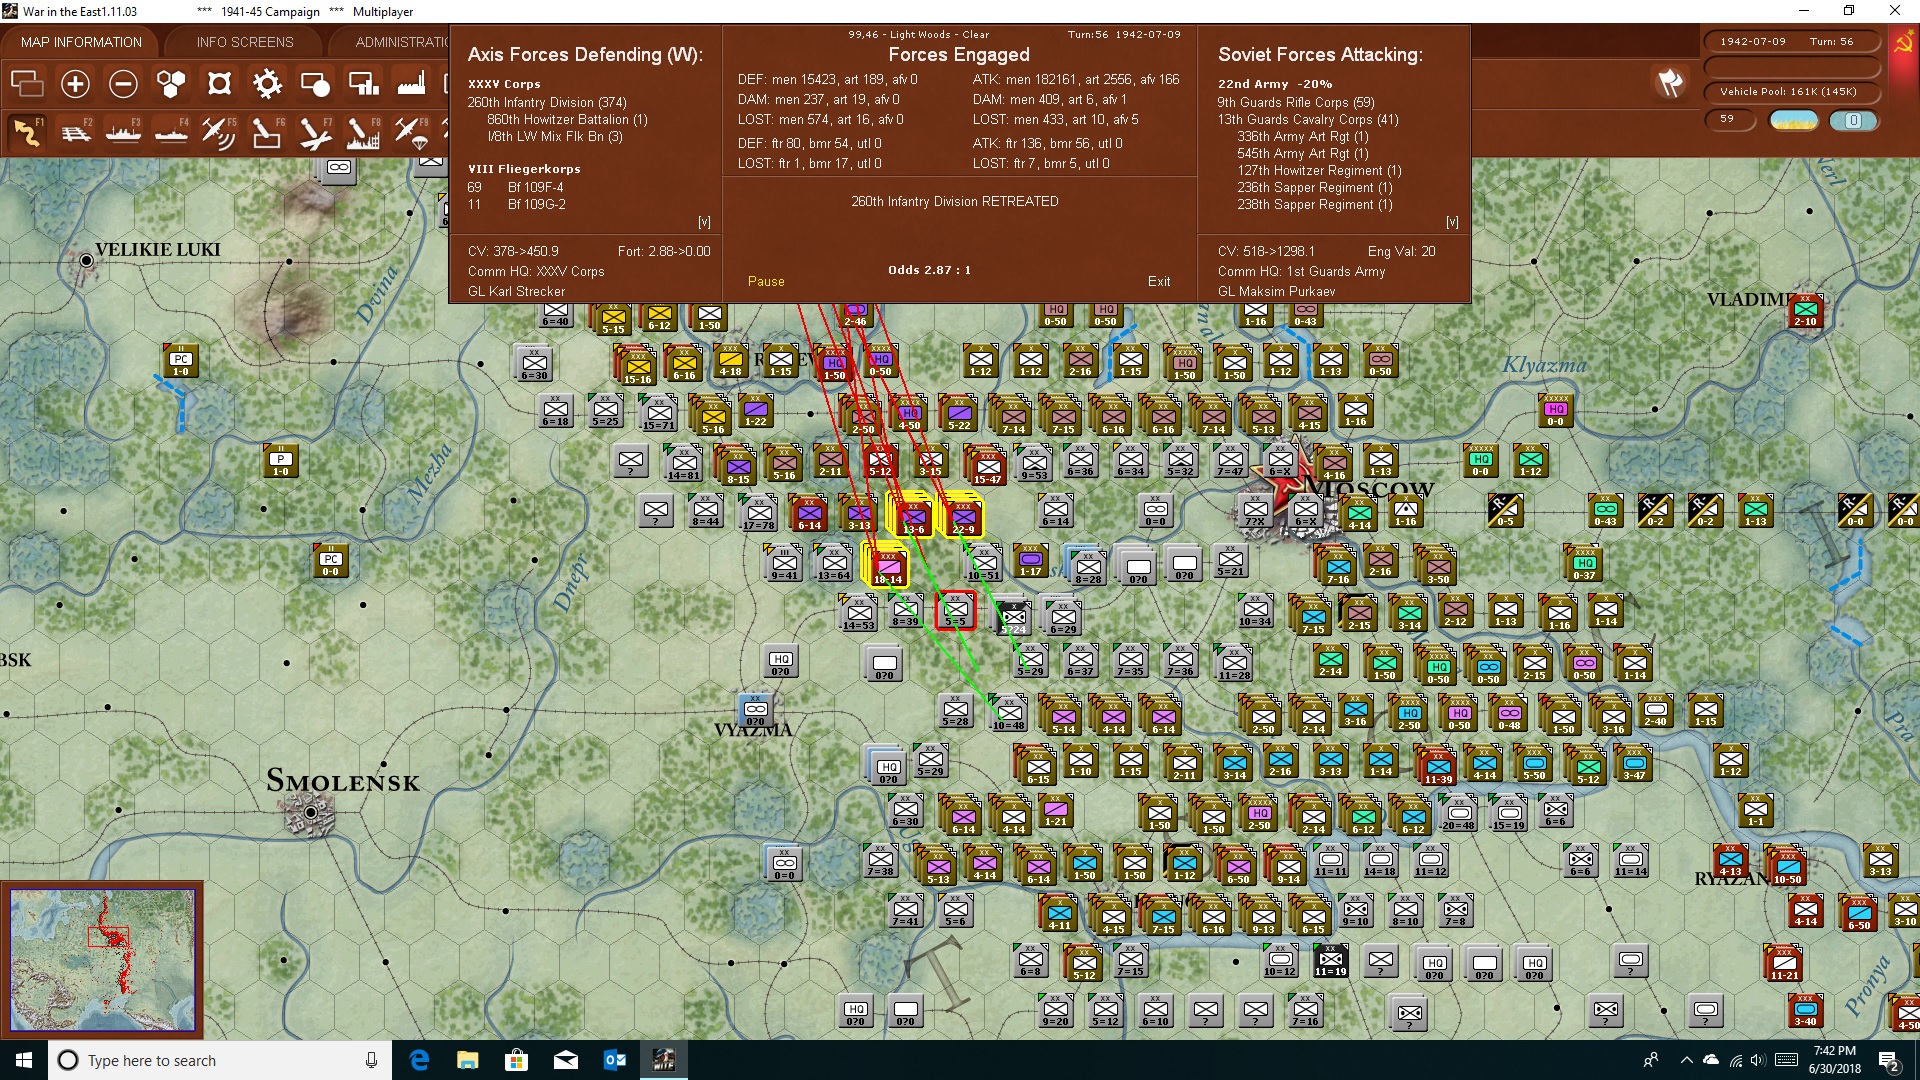
Task: Select F6 bomb unit mode
Action: (267, 132)
